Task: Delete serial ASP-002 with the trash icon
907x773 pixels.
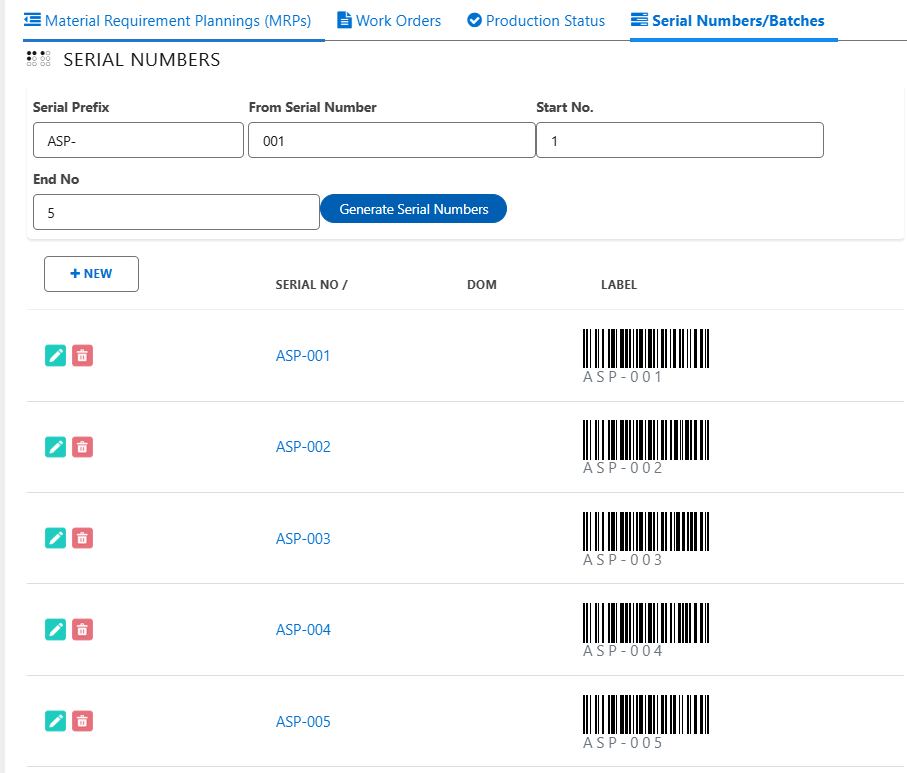Action: tap(83, 447)
